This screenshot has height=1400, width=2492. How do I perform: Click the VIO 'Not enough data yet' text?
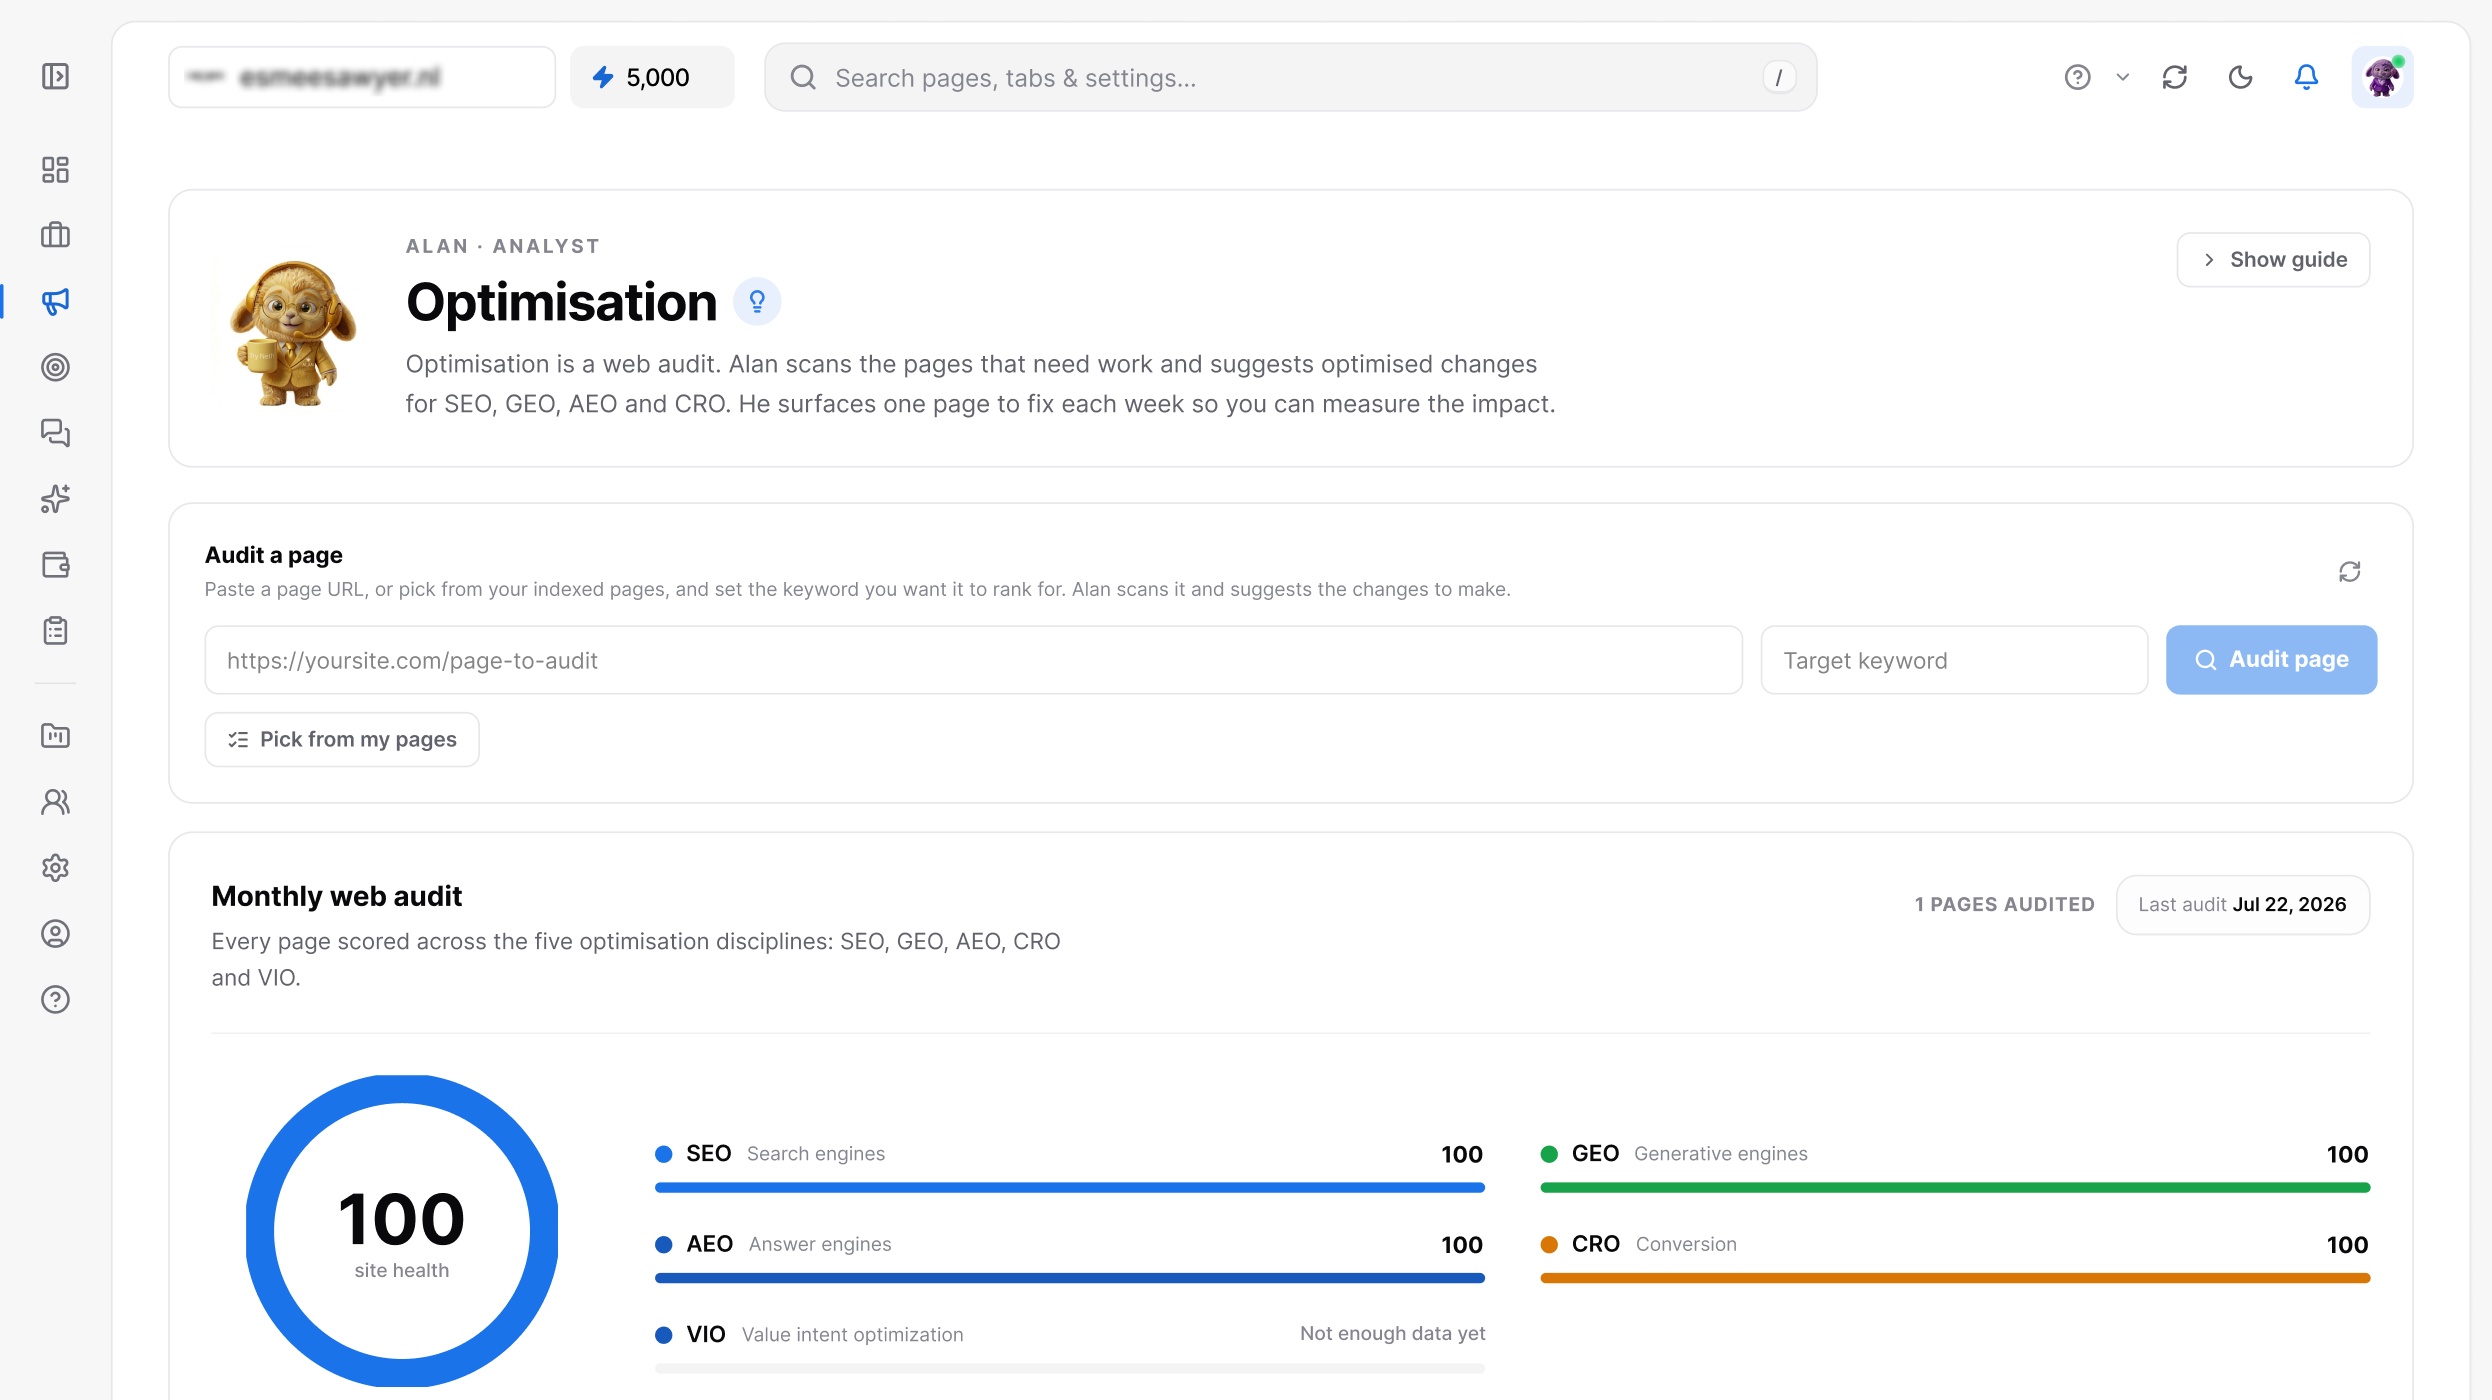1392,1334
